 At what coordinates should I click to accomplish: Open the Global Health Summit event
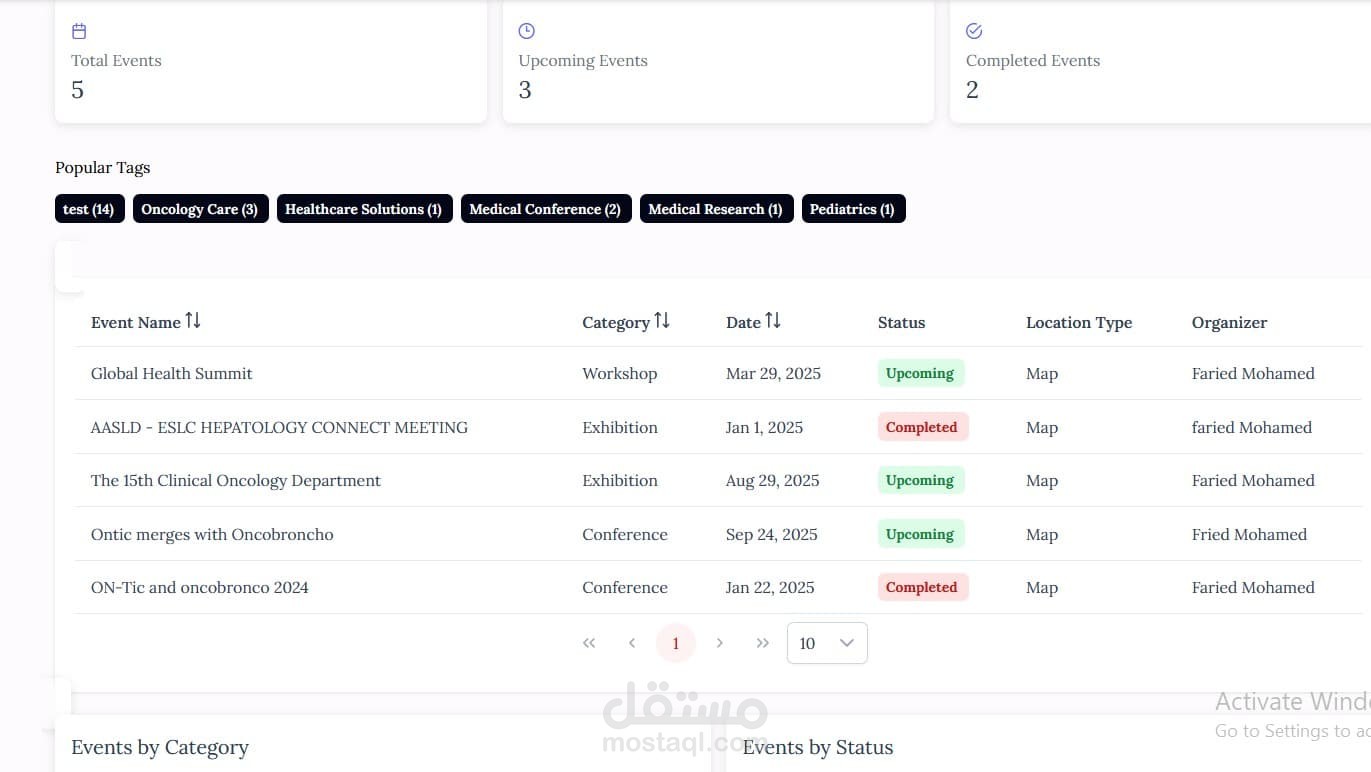[x=172, y=374]
